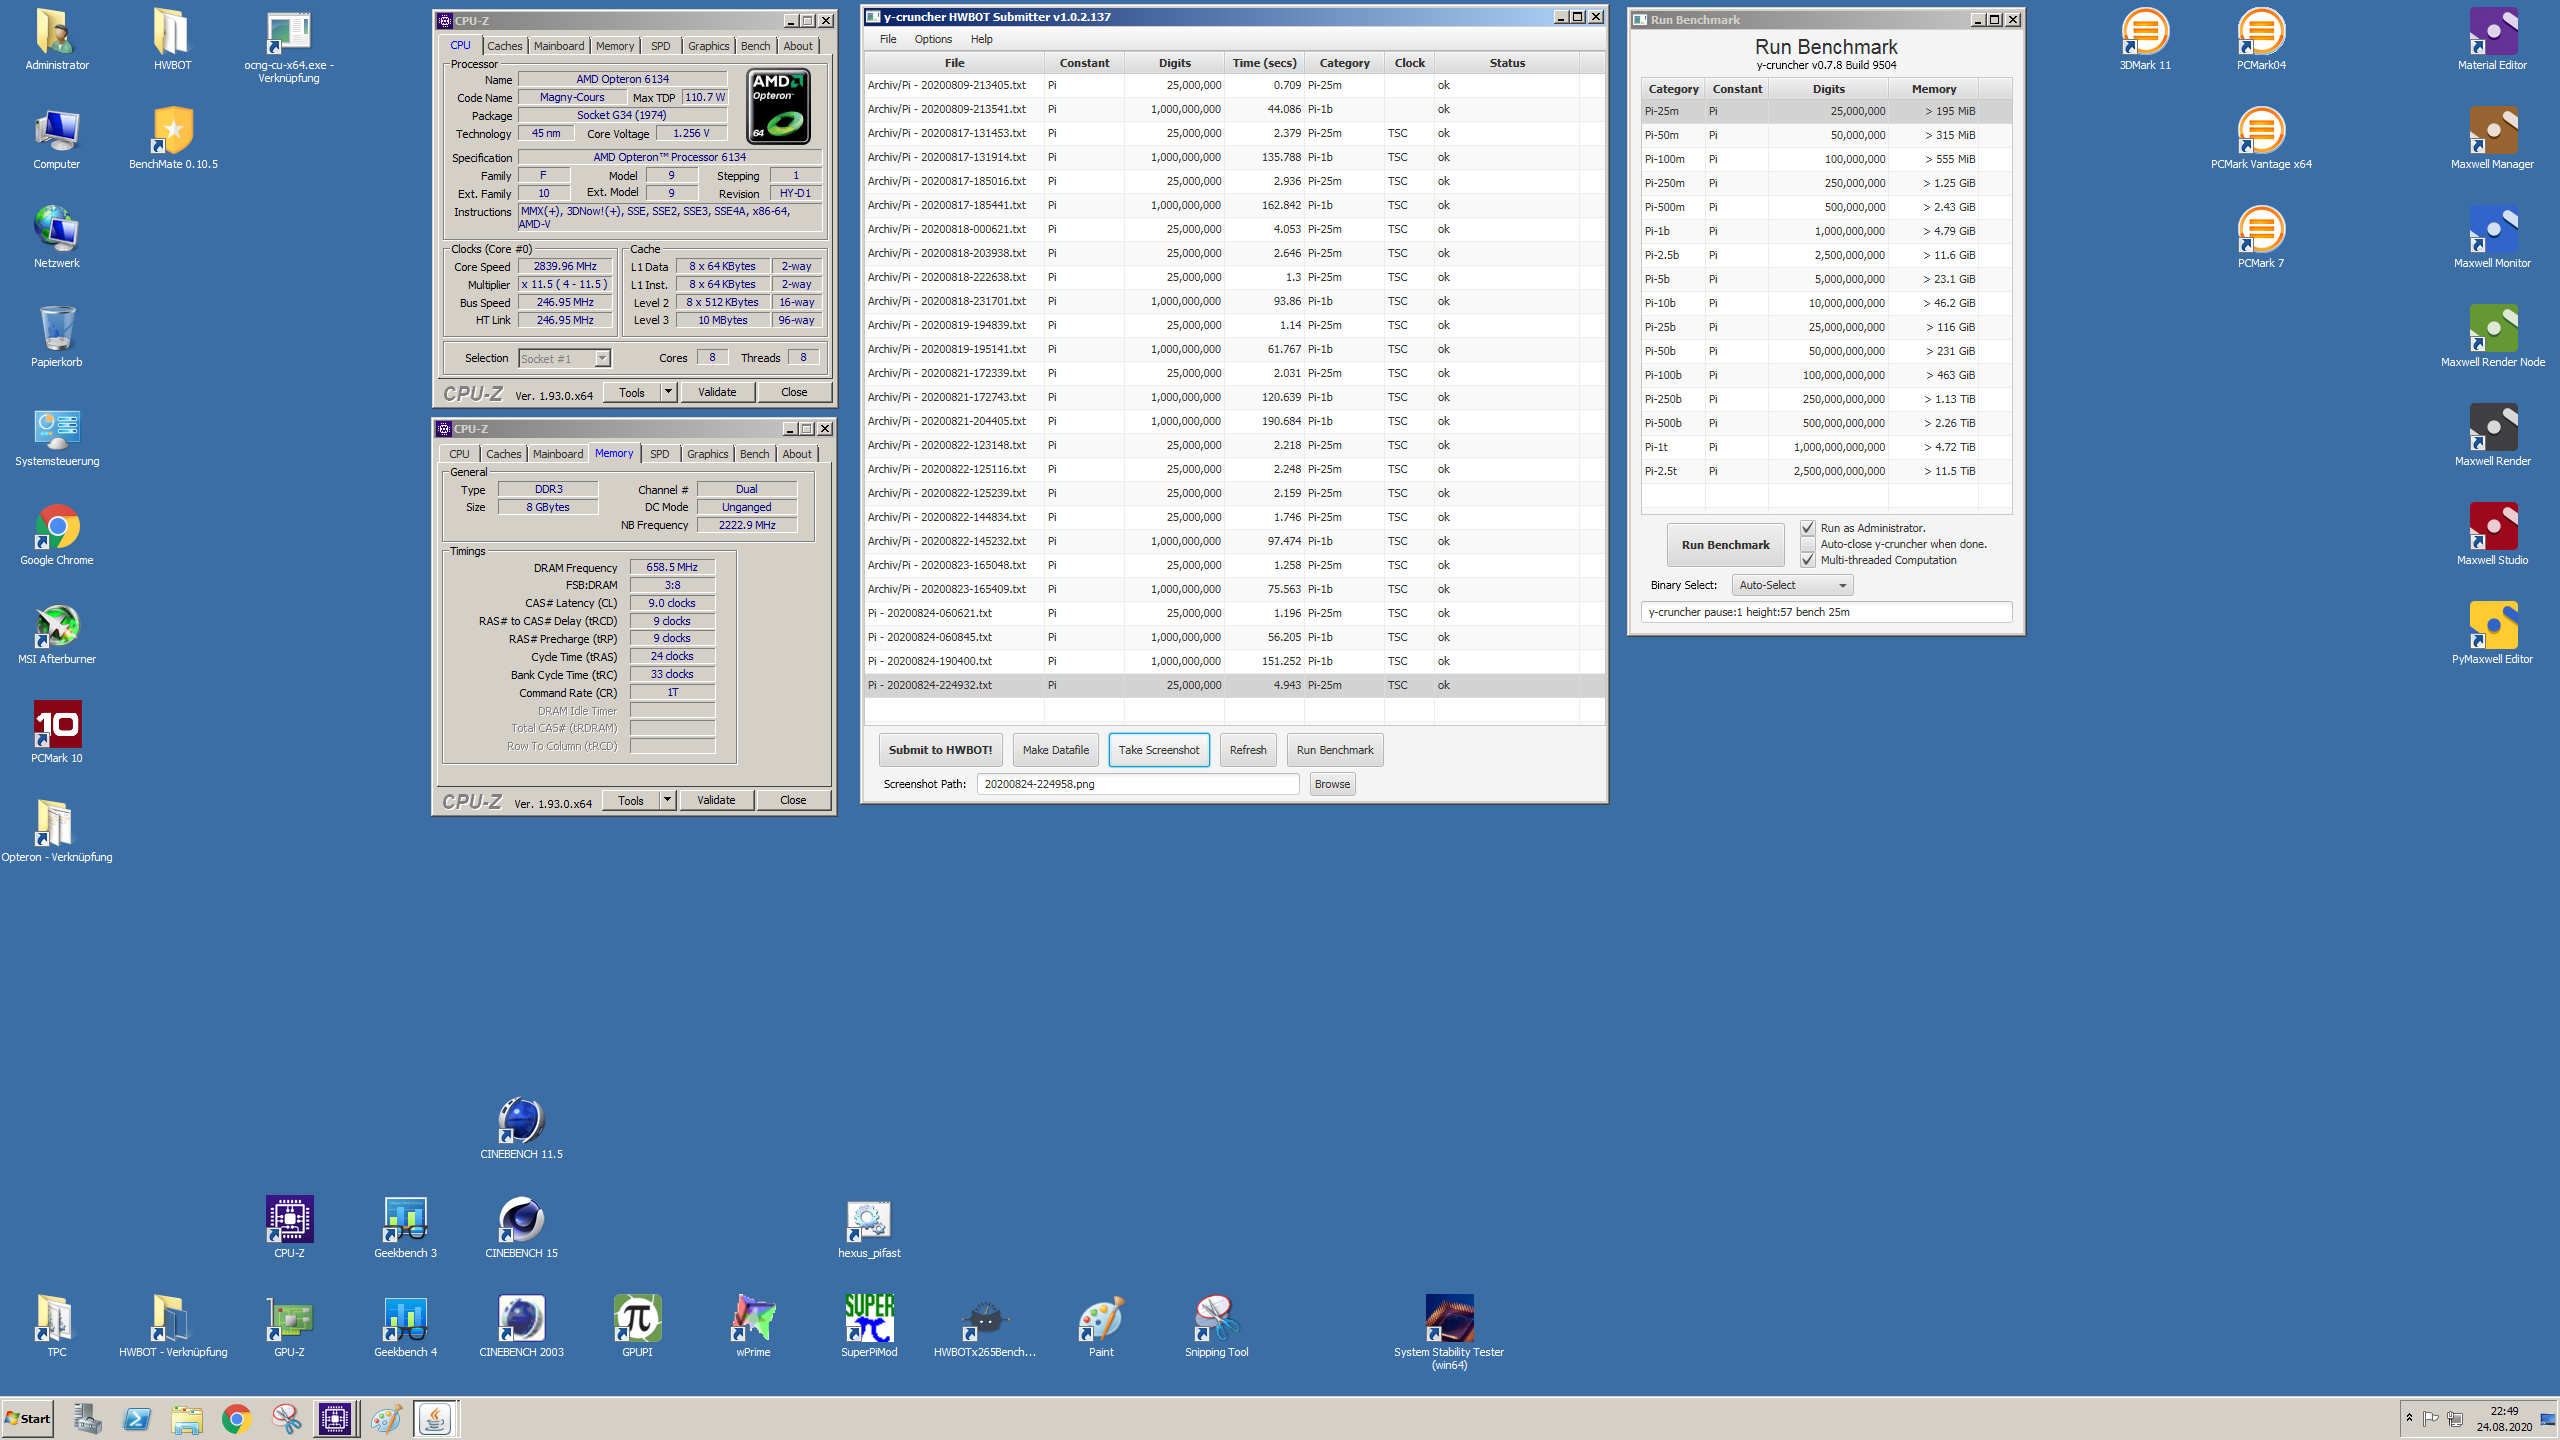Switch to SPD tab in lower CPU-Z
The width and height of the screenshot is (2560, 1440).
[660, 454]
